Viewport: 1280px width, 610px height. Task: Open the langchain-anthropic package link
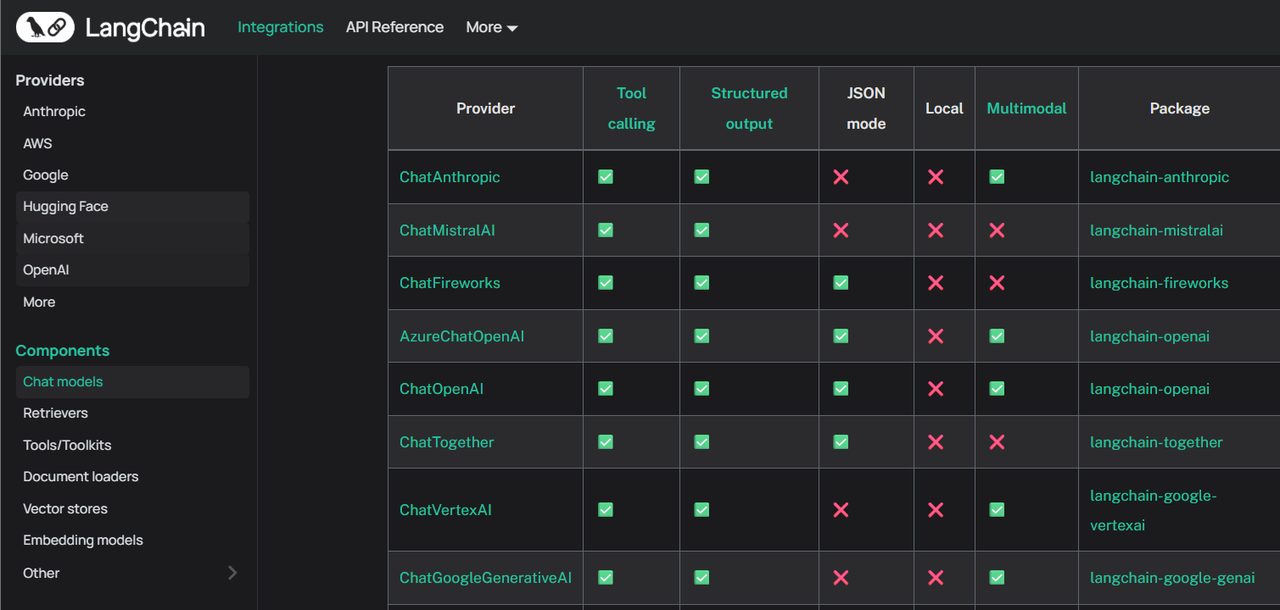click(1160, 177)
